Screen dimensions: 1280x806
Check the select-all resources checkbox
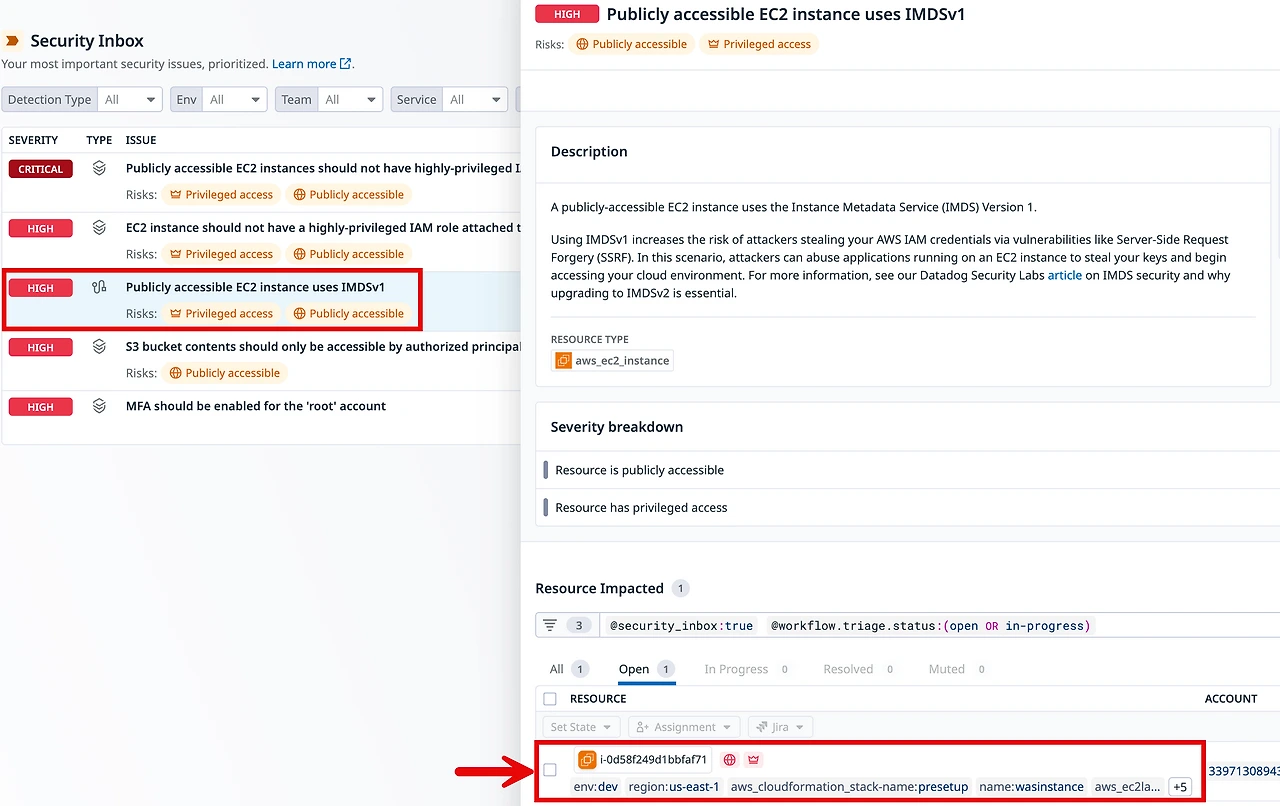click(x=549, y=698)
